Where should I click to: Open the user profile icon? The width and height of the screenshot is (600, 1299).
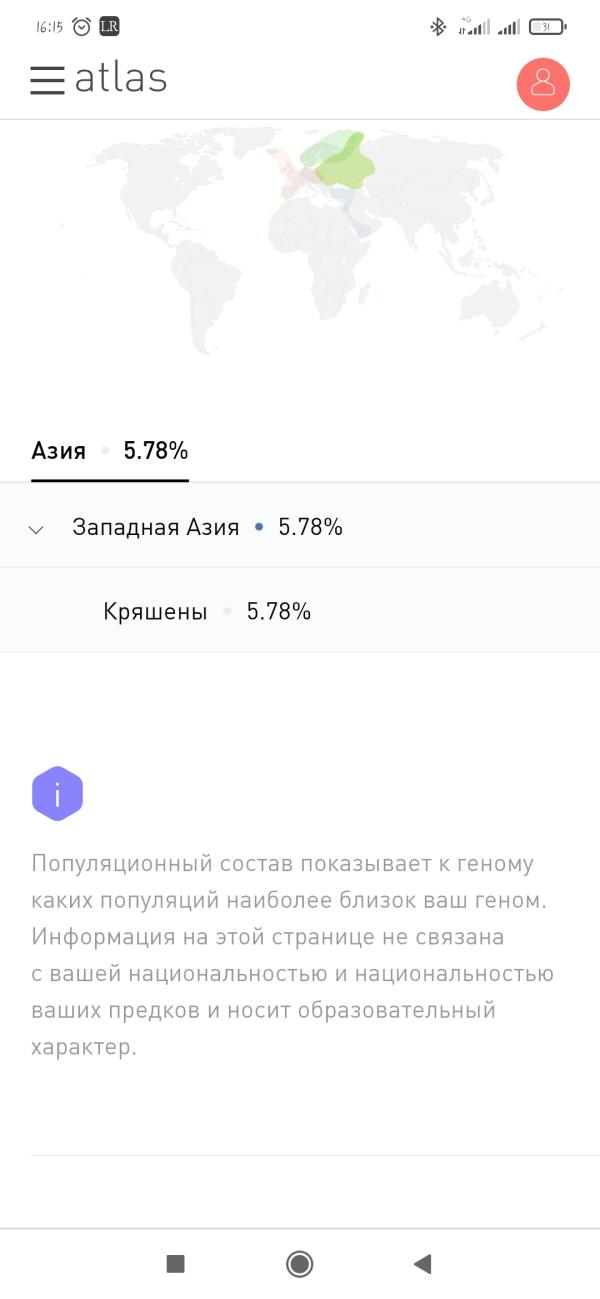pyautogui.click(x=543, y=84)
